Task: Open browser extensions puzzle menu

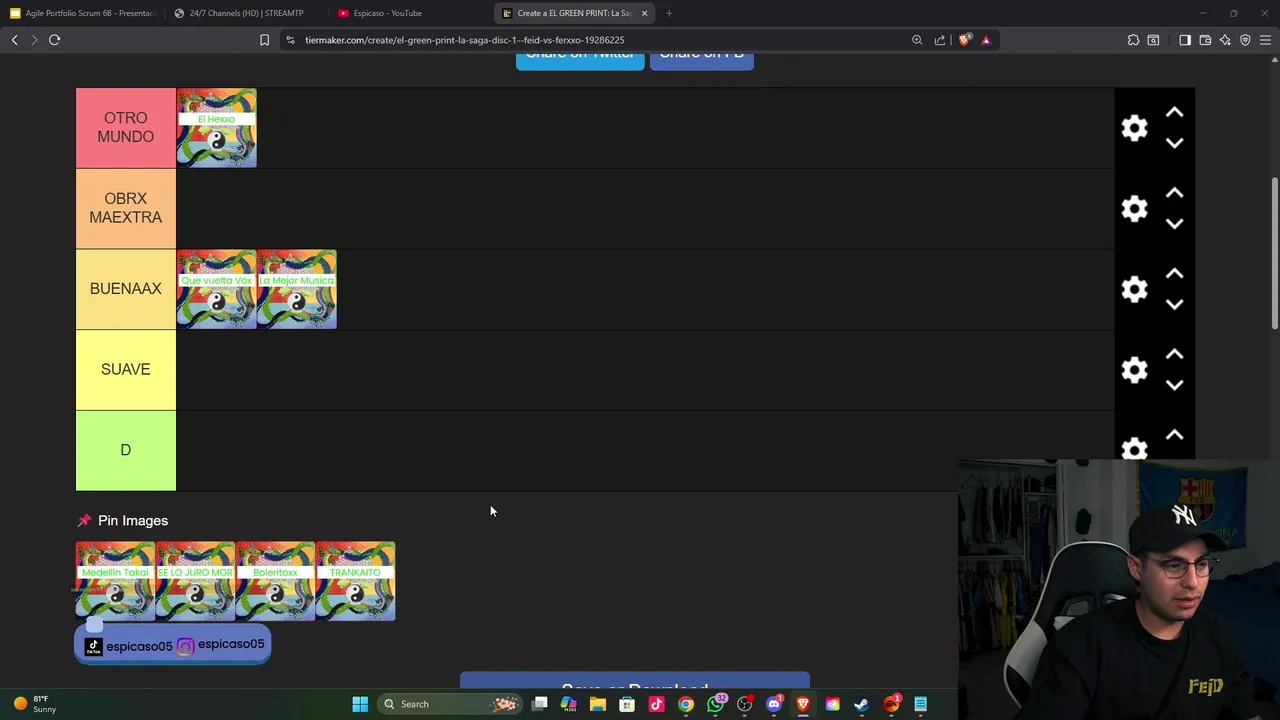Action: [x=1133, y=40]
